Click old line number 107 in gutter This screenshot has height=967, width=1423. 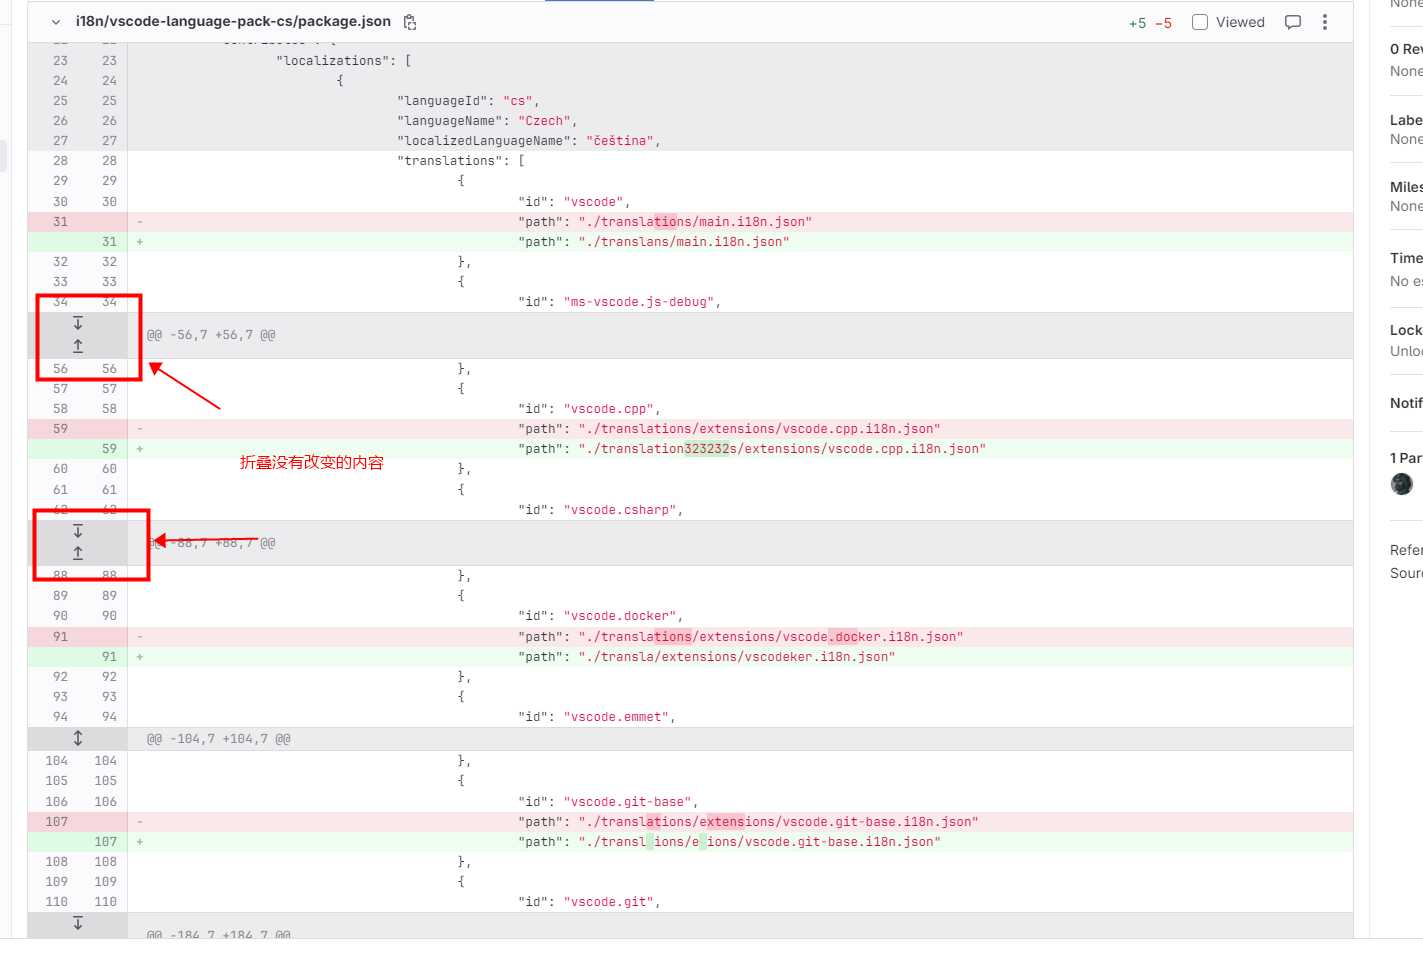coord(57,822)
